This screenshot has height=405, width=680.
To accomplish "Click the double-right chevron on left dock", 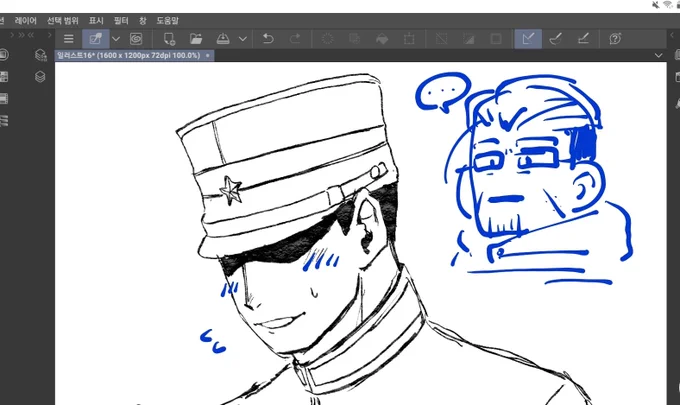I will click(21, 35).
